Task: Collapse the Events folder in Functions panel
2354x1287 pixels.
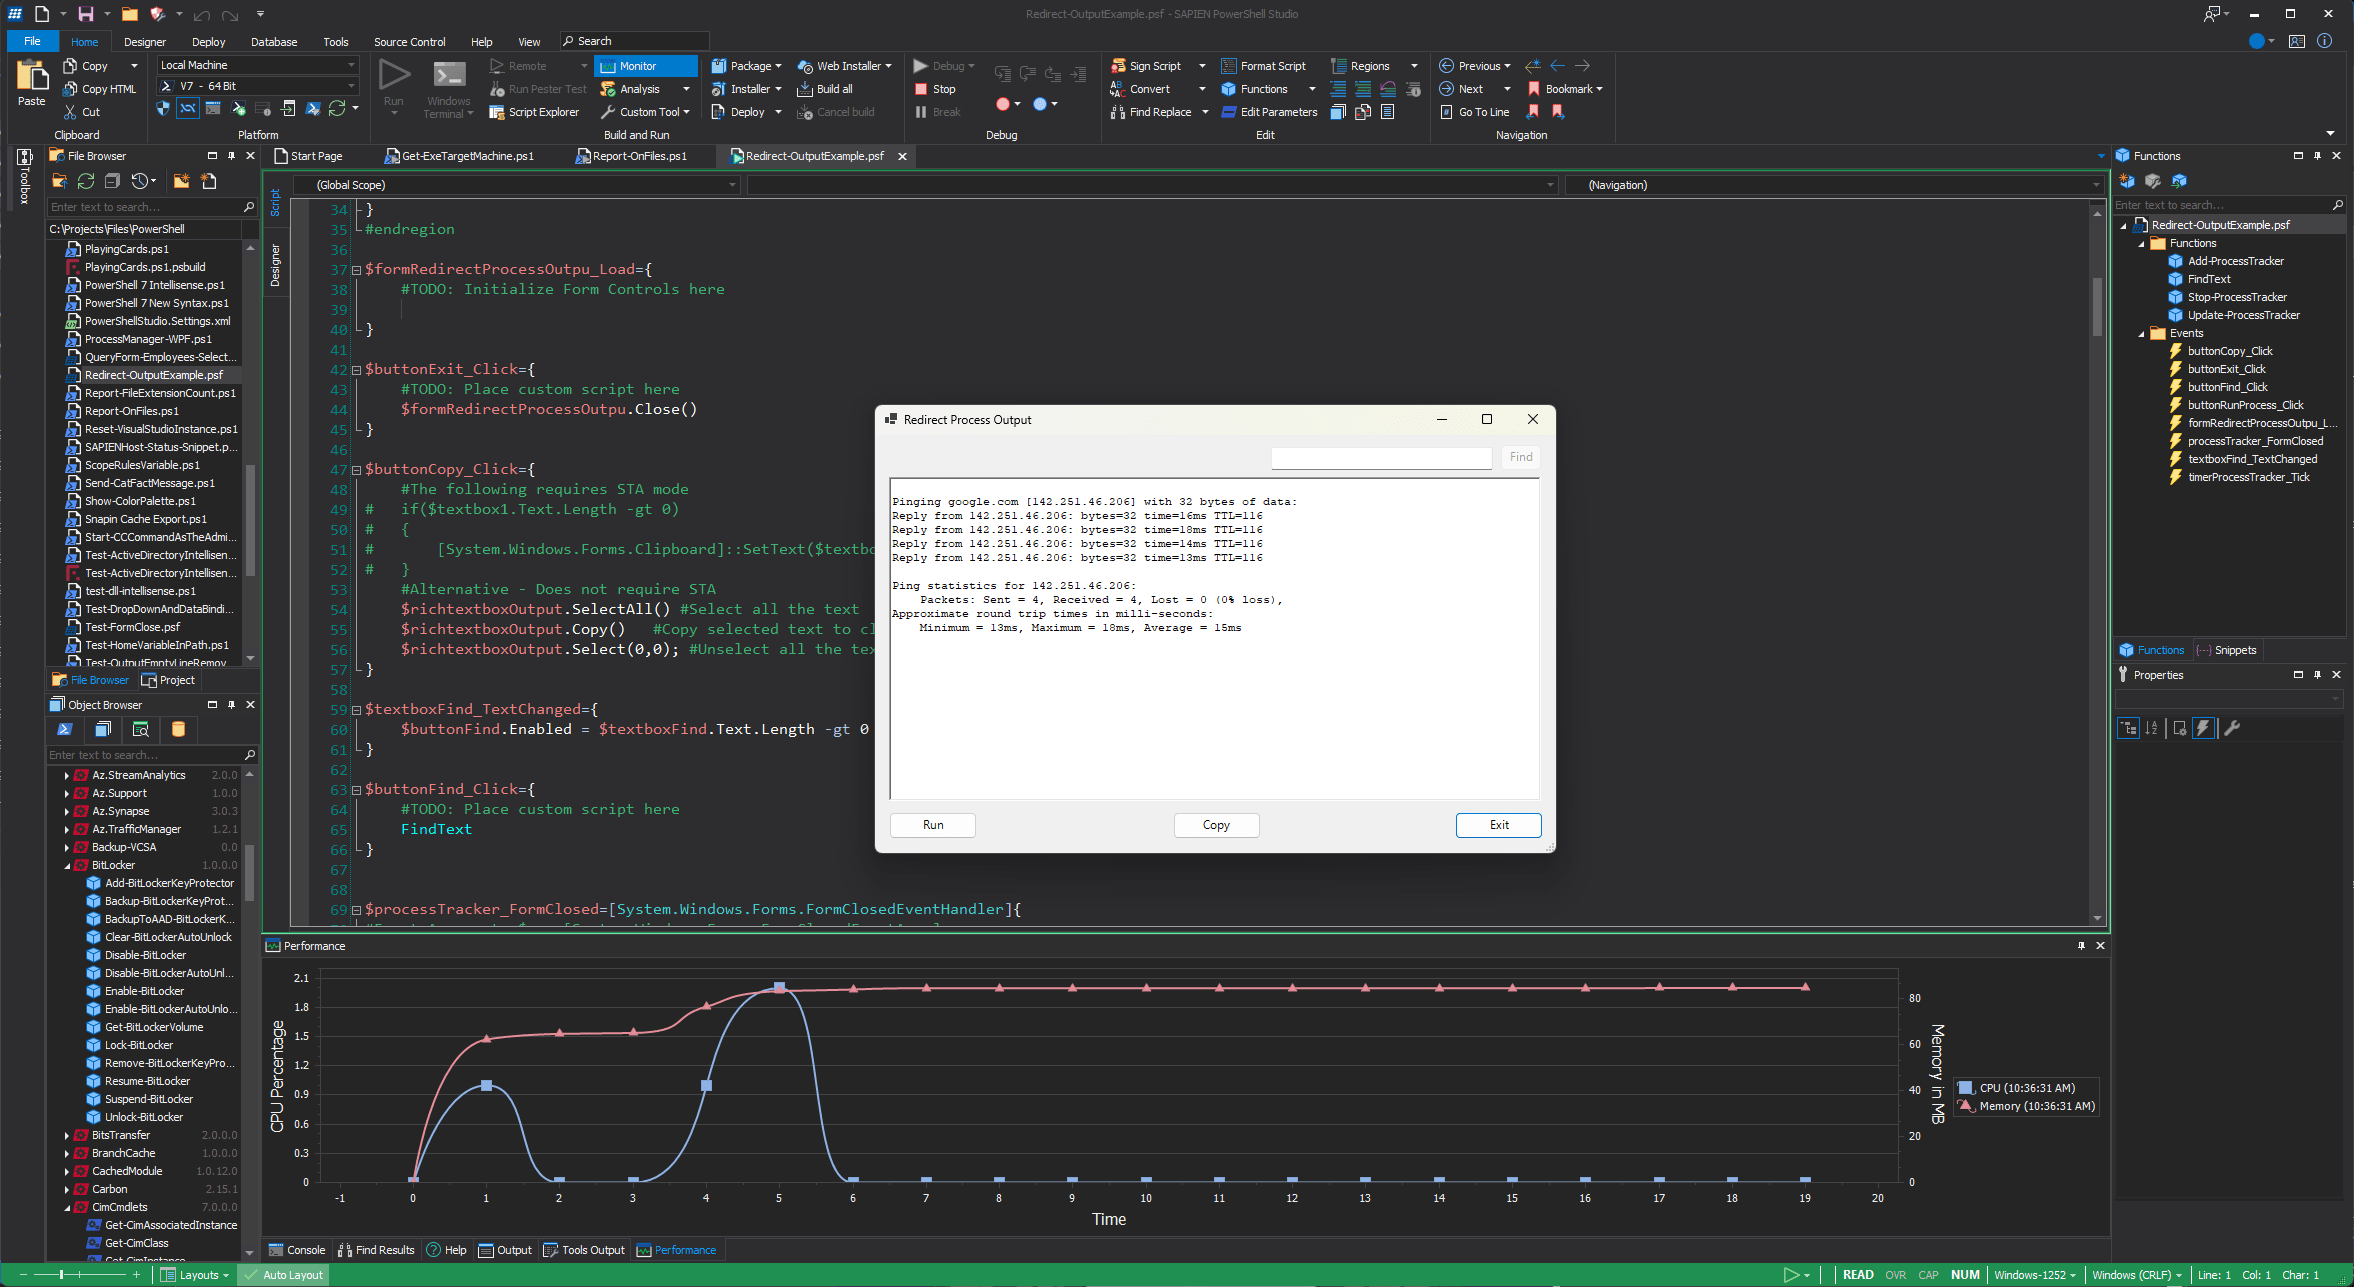Action: [2141, 333]
